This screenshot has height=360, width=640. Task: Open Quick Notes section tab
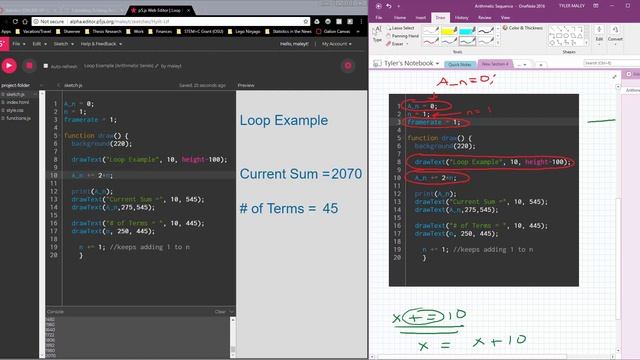point(460,64)
